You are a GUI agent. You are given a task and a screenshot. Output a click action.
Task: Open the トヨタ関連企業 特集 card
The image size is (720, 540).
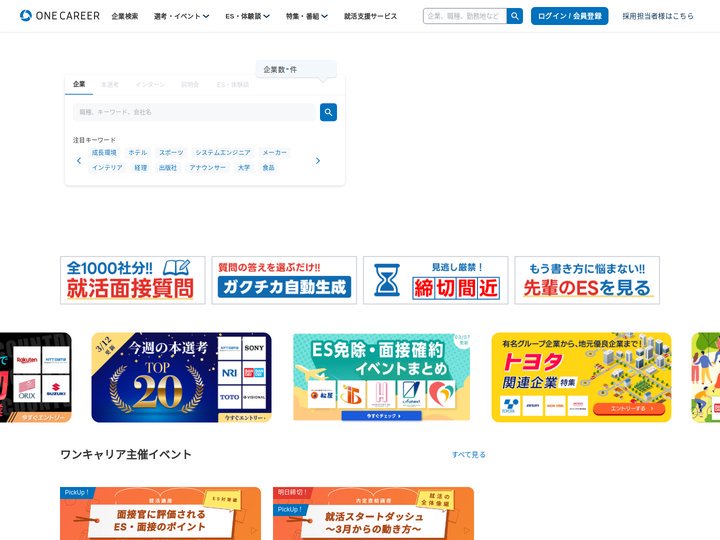pos(581,377)
